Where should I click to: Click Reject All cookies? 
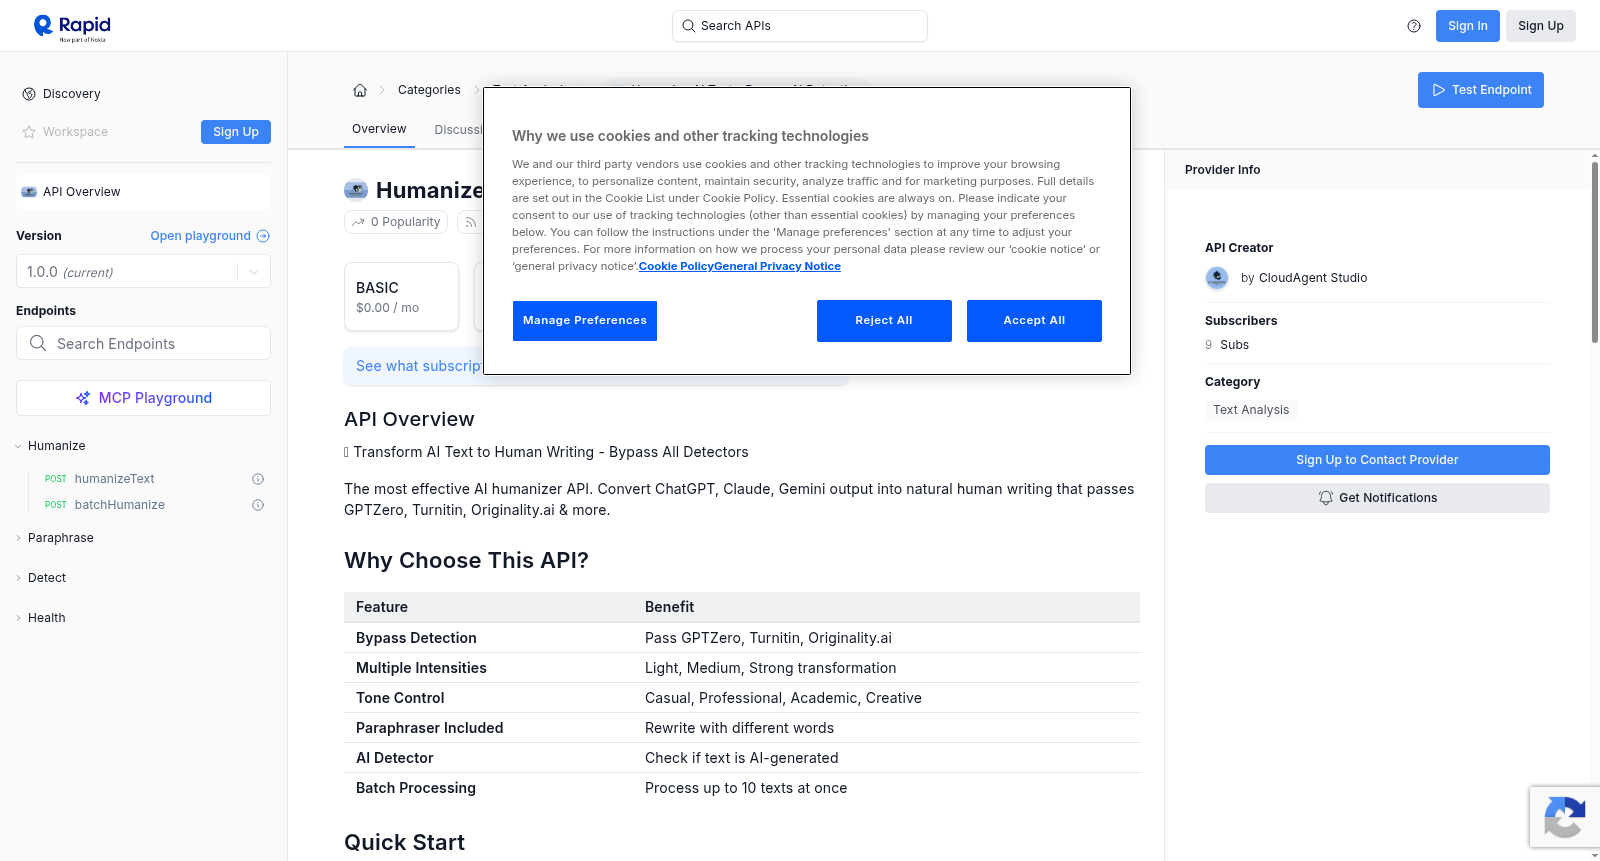click(884, 321)
